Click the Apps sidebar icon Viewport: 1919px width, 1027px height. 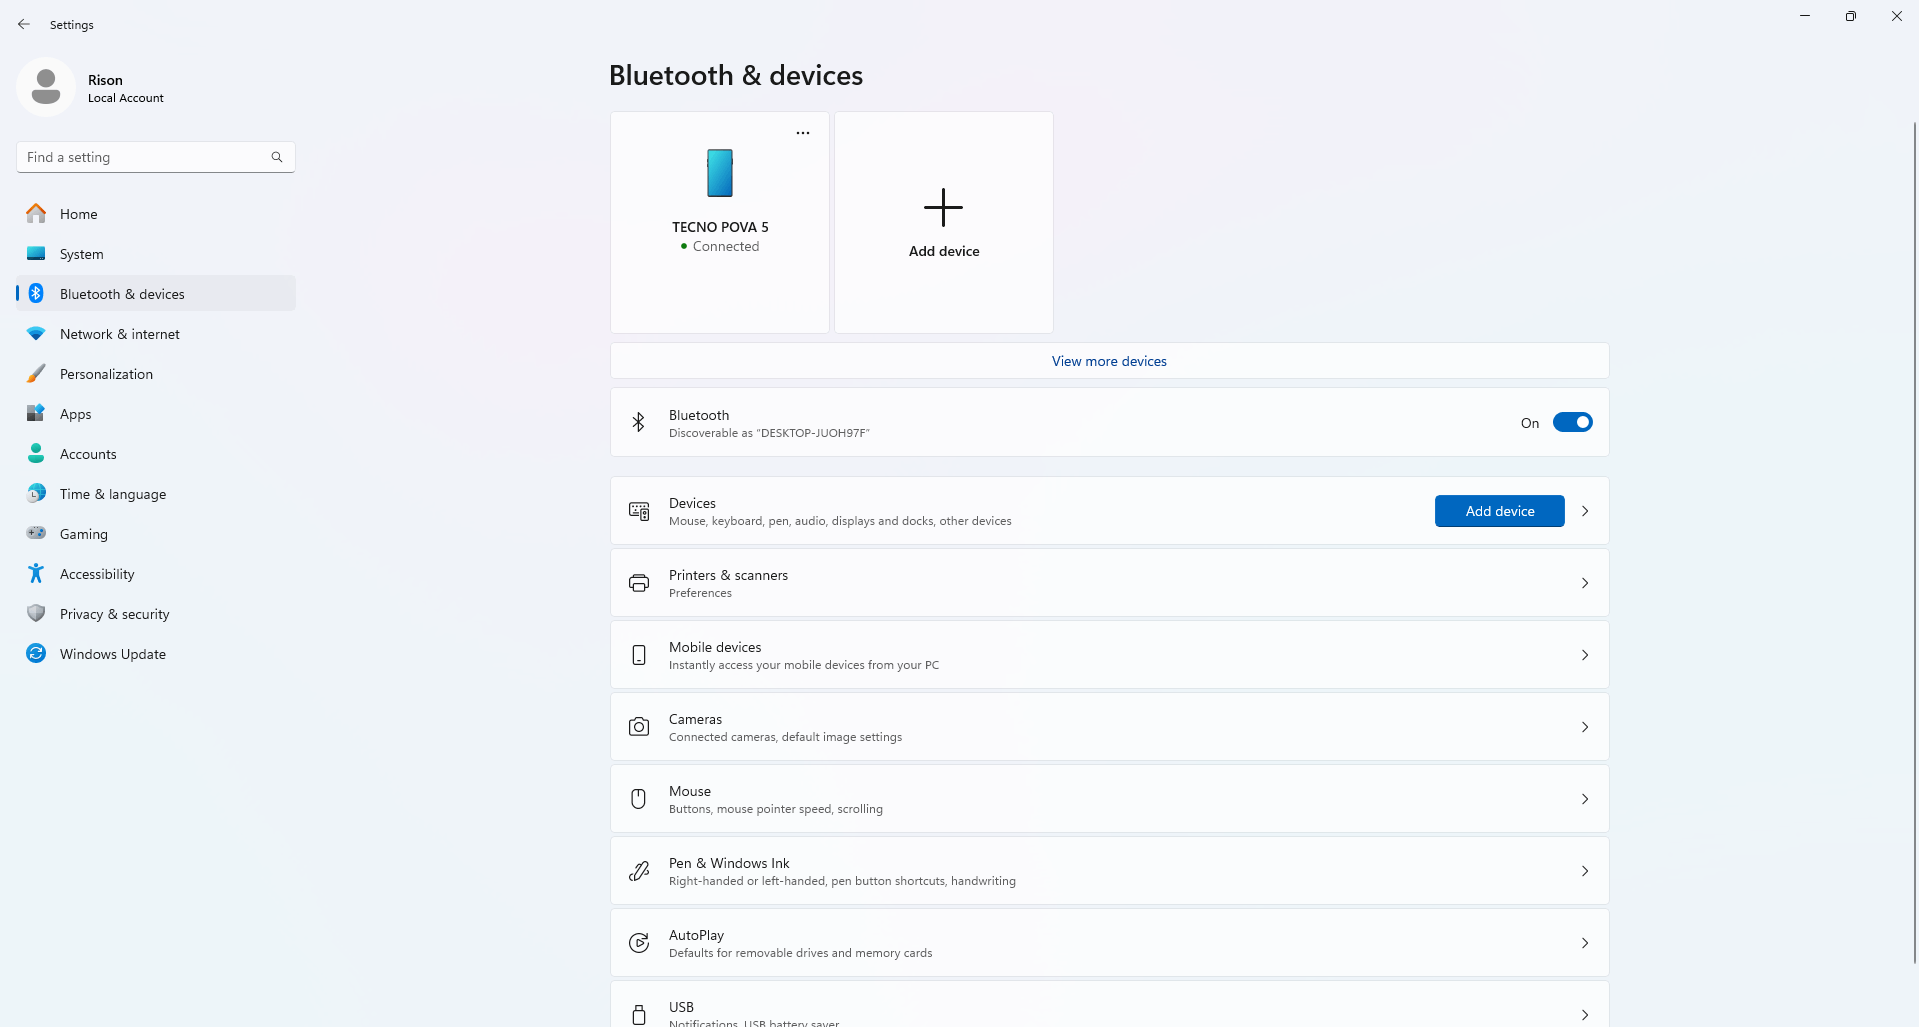click(x=36, y=413)
